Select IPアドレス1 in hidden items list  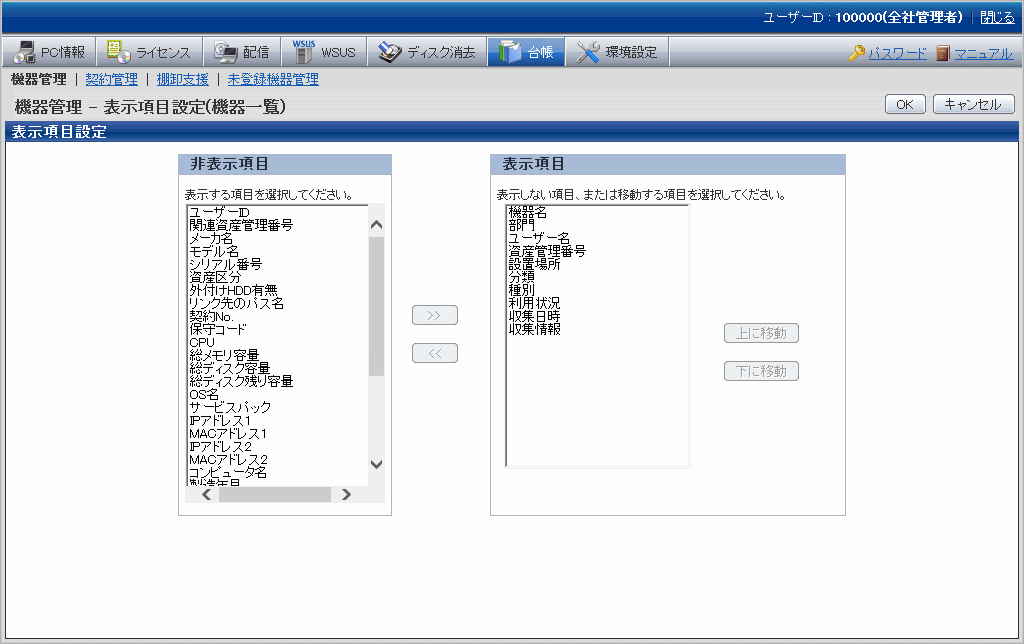278,421
